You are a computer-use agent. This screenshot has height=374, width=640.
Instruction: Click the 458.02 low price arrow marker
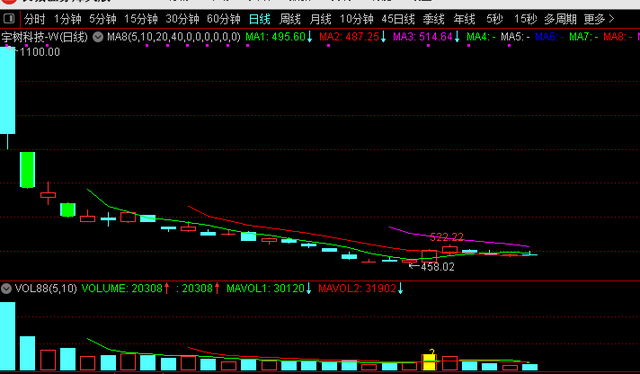(x=432, y=267)
